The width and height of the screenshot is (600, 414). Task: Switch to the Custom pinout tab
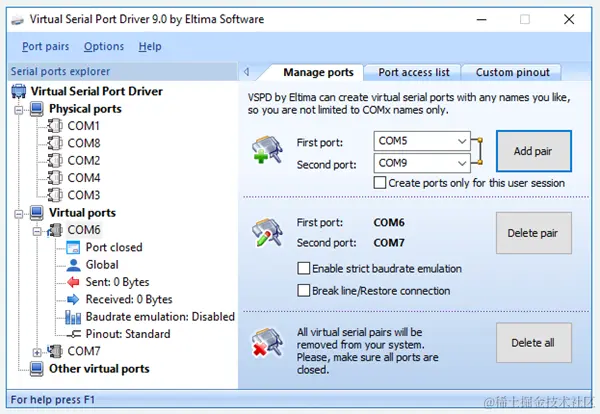(x=512, y=72)
